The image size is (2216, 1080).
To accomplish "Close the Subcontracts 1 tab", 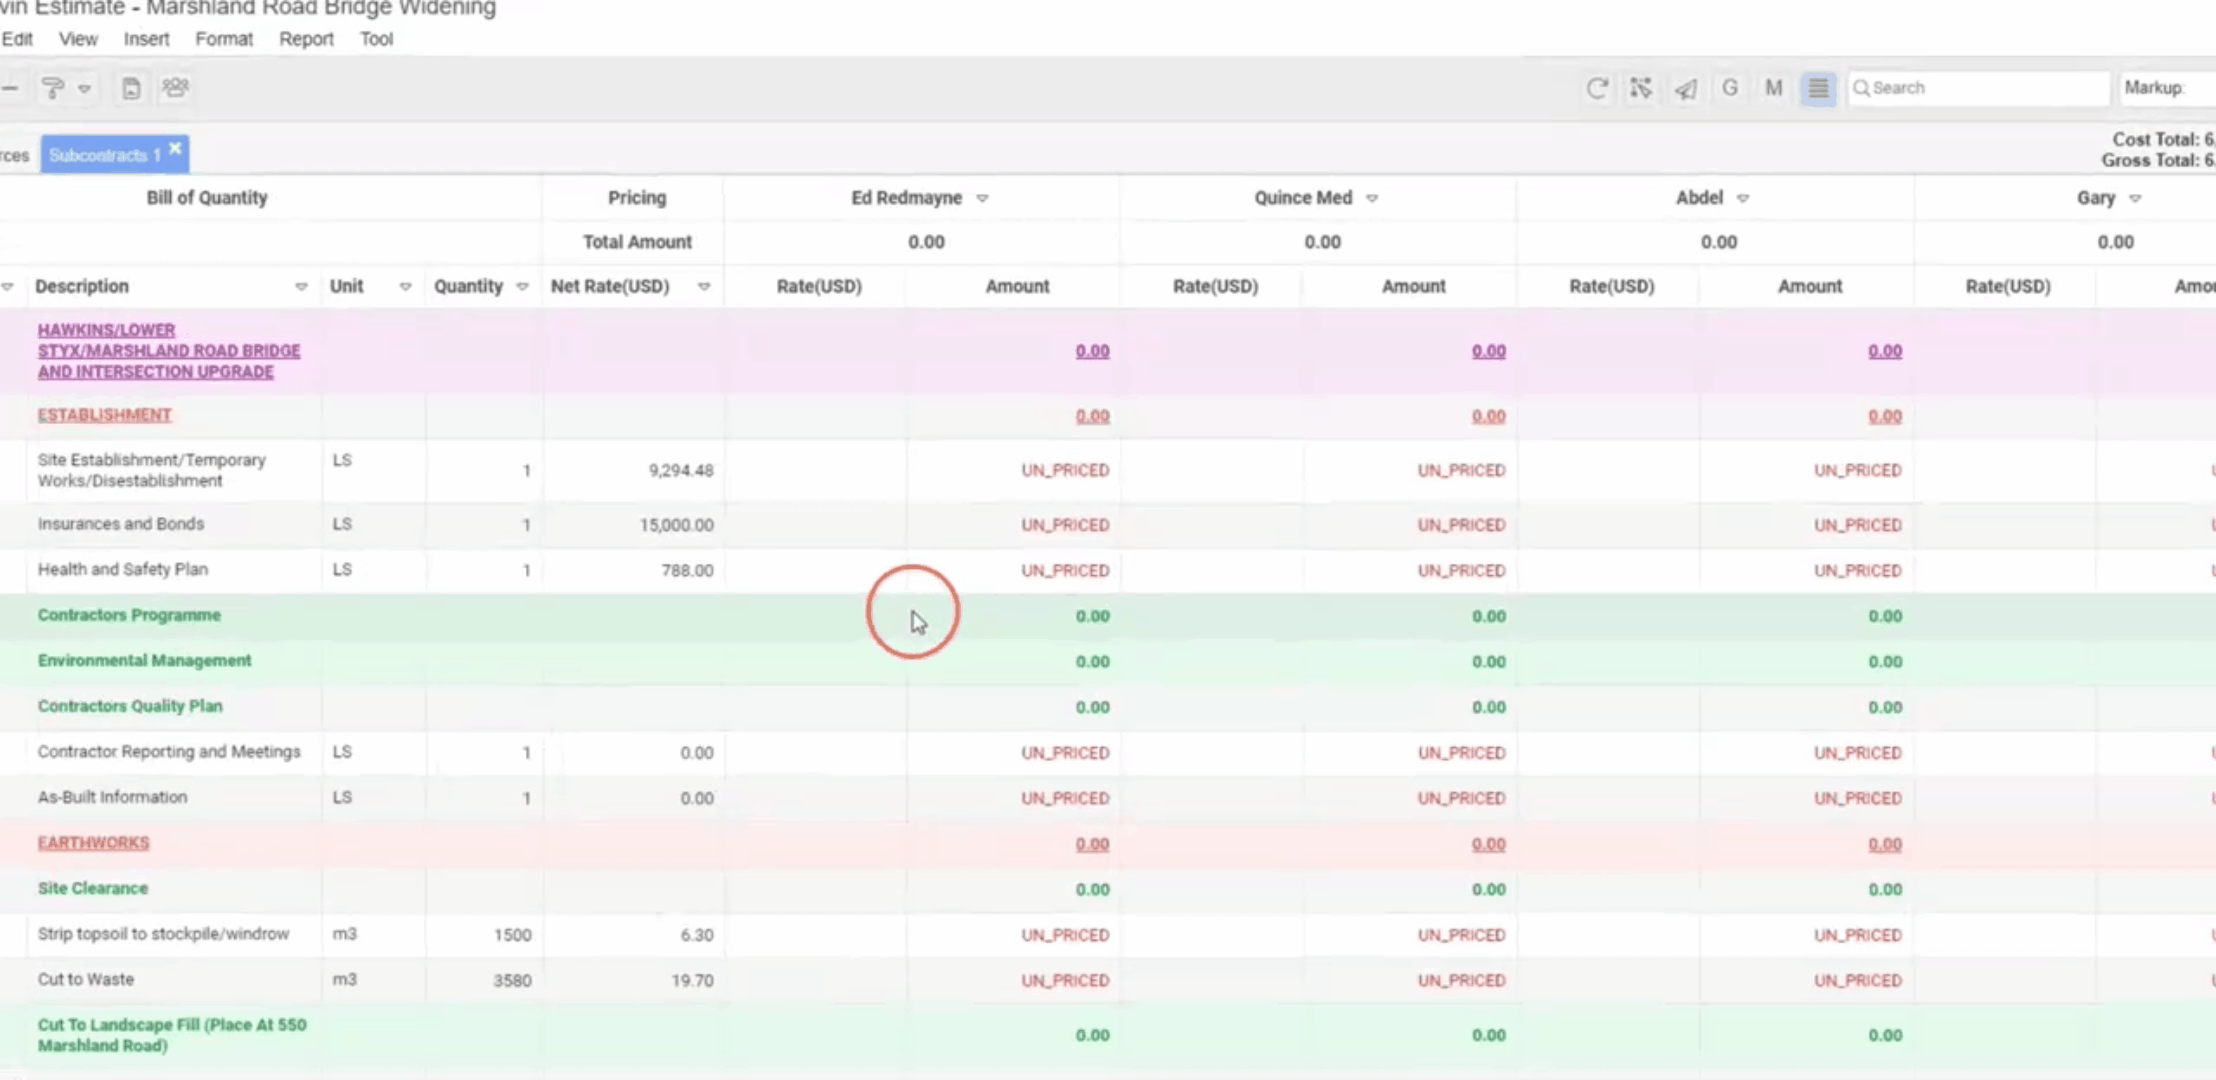I will (176, 149).
